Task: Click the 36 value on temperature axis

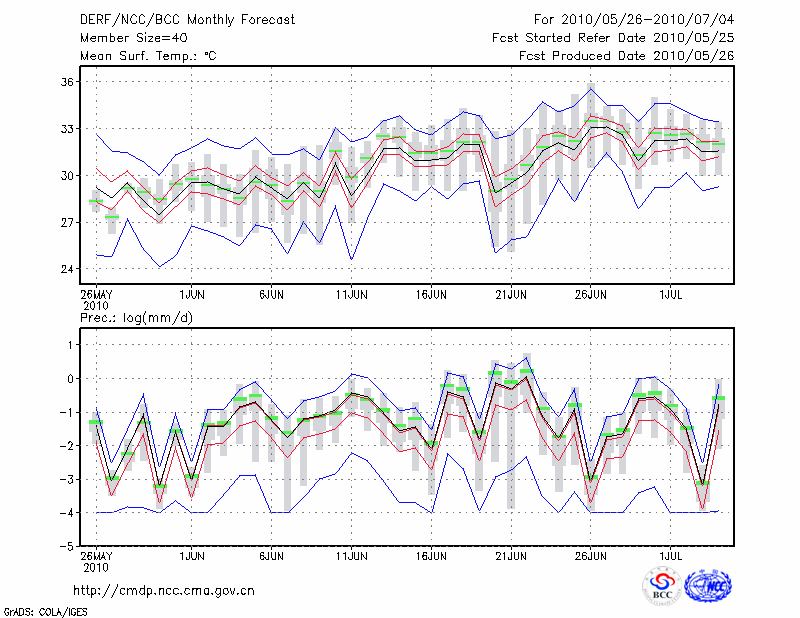Action: (65, 82)
